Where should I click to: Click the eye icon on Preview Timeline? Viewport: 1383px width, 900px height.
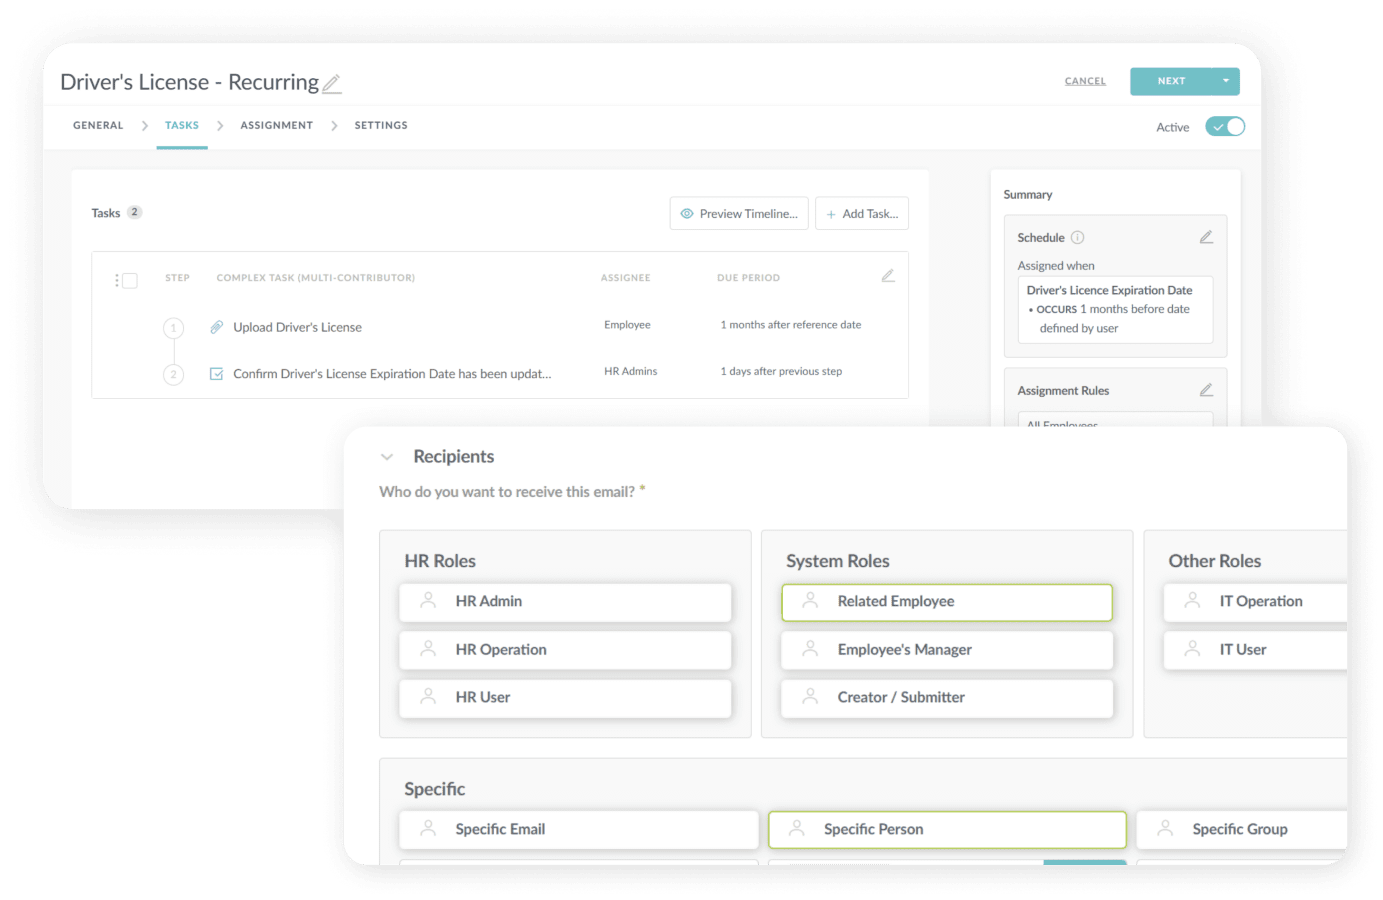point(687,213)
